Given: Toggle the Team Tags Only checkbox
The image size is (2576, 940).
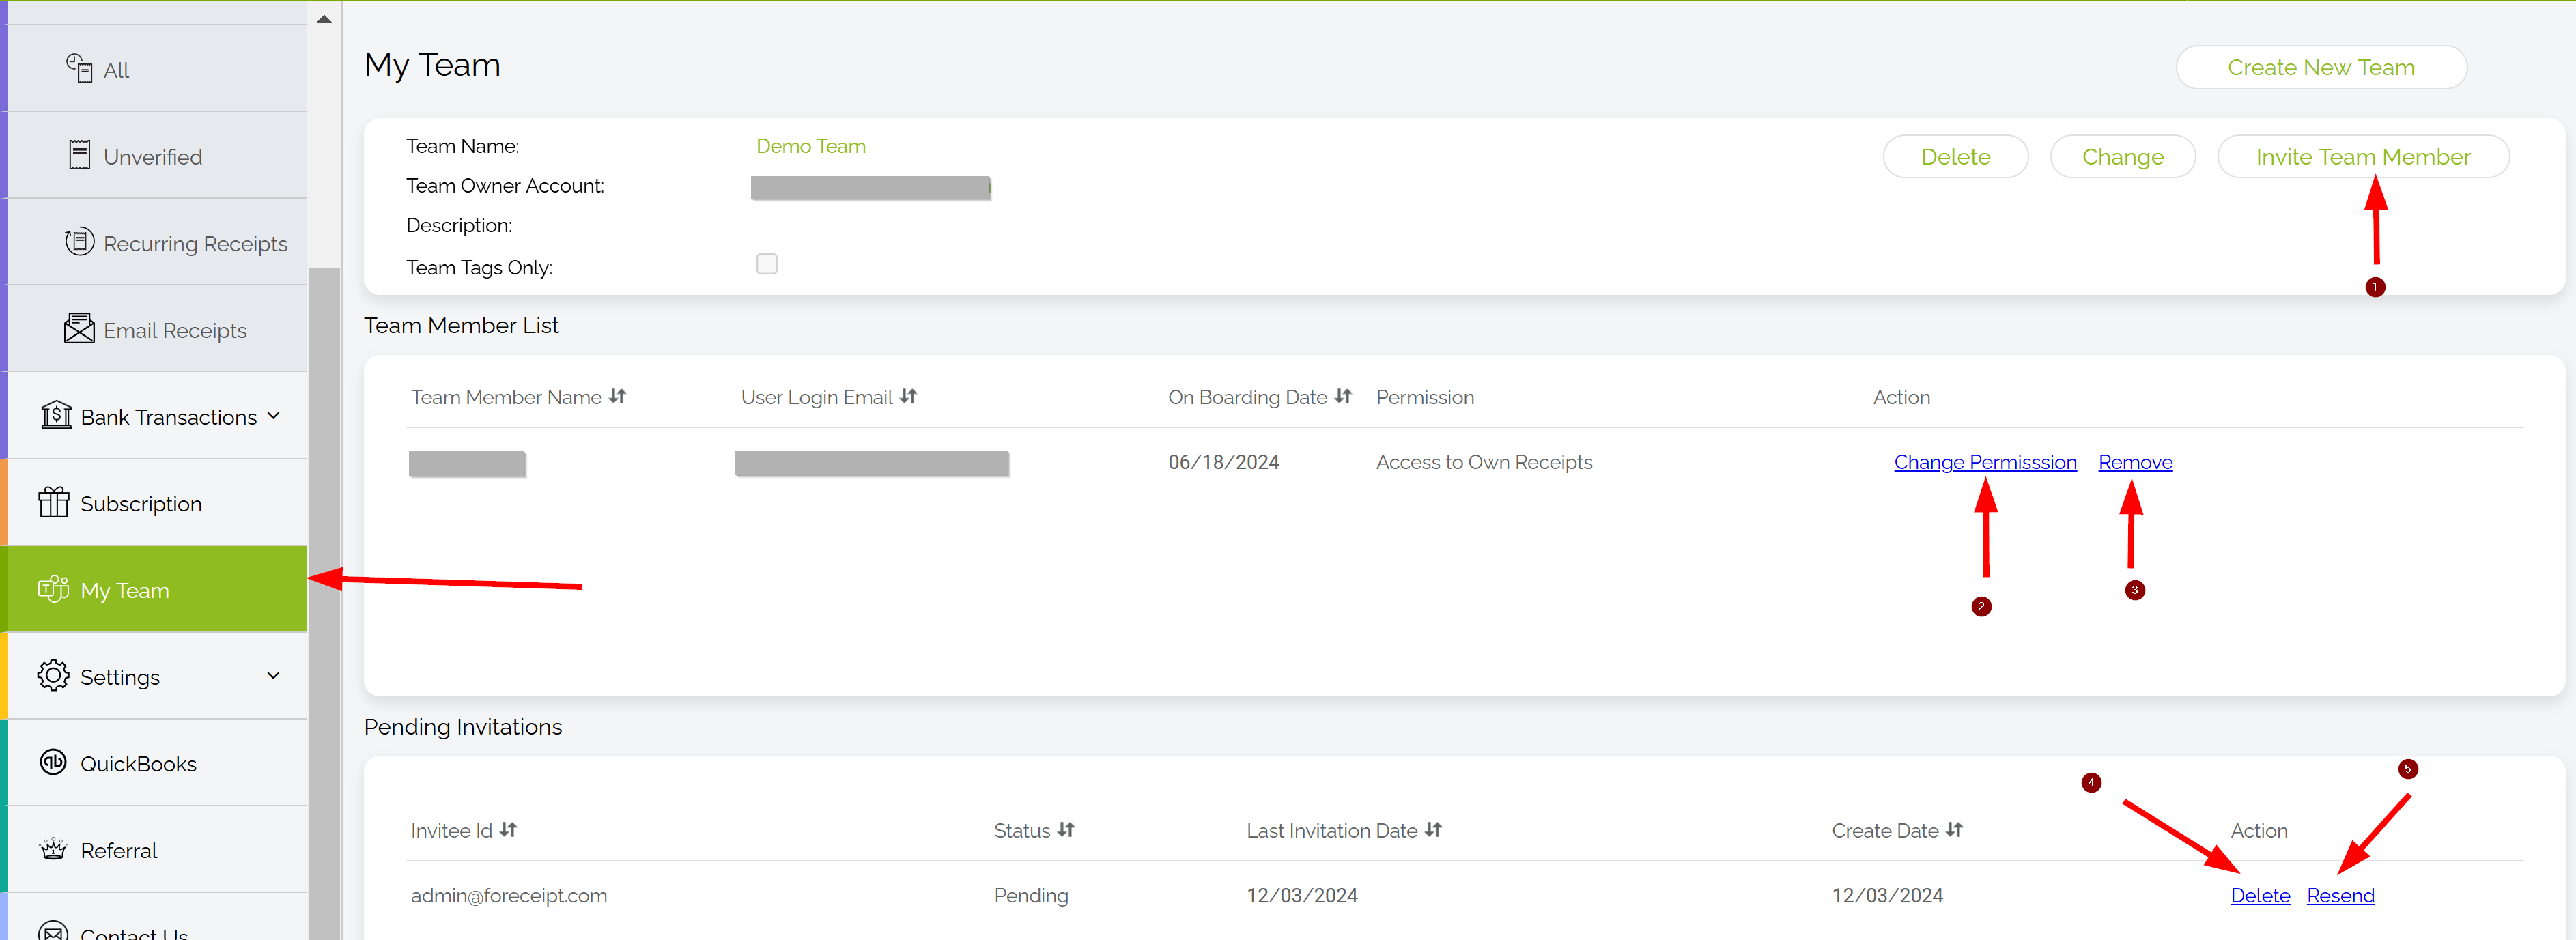Looking at the screenshot, I should coord(767,264).
